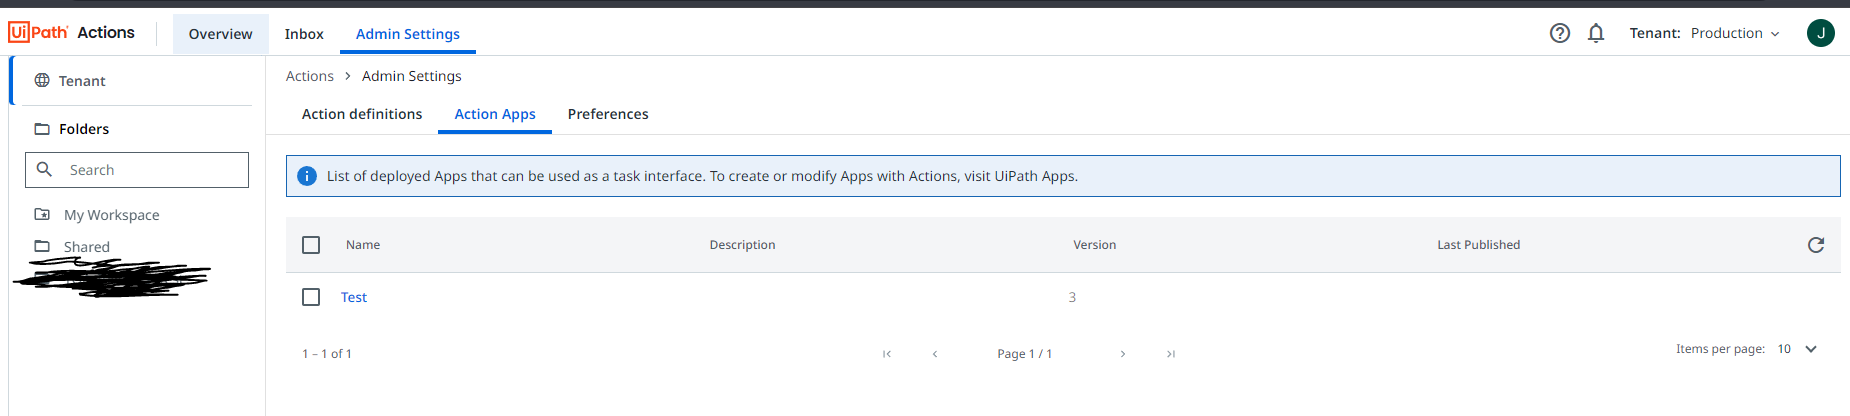Jump to the last page arrow
1850x416 pixels.
(x=1171, y=354)
